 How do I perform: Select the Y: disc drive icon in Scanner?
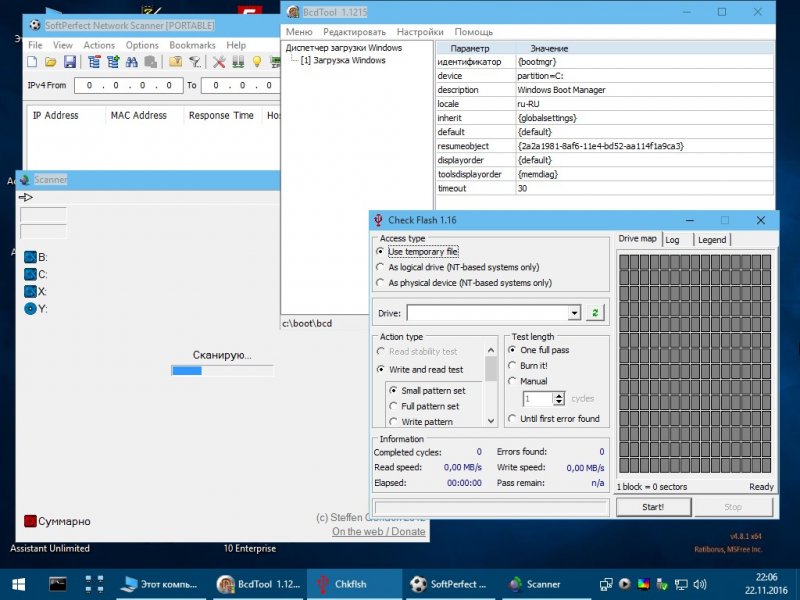[x=30, y=309]
